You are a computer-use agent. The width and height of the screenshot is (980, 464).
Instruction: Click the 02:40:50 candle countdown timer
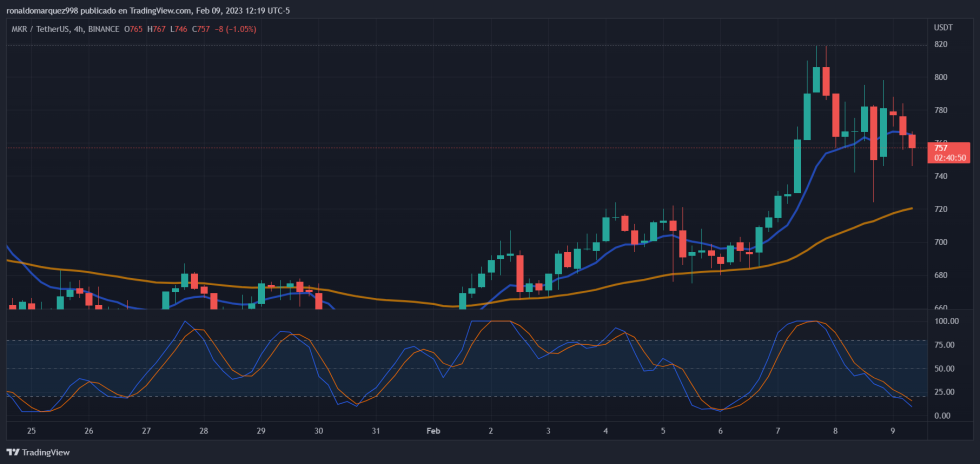click(950, 158)
